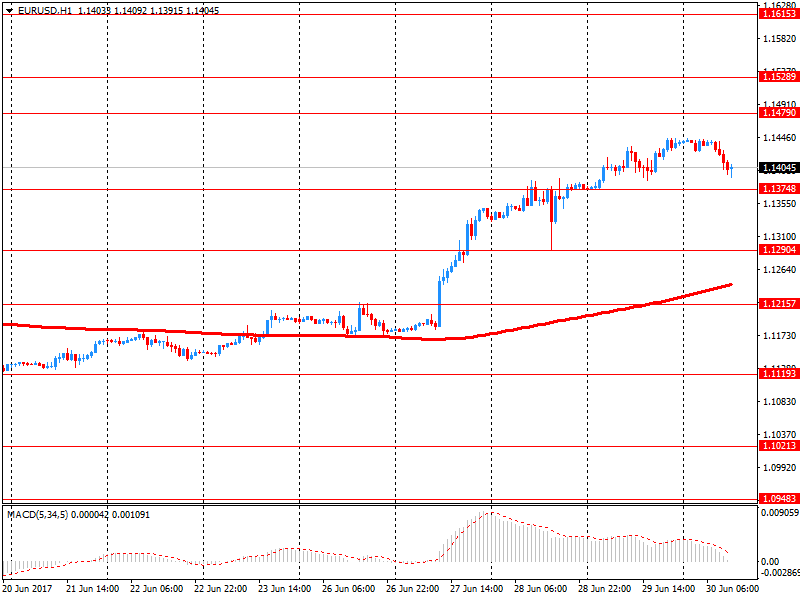The width and height of the screenshot is (800, 600).
Task: Select the 1.13748 red price level label
Action: pyautogui.click(x=779, y=189)
